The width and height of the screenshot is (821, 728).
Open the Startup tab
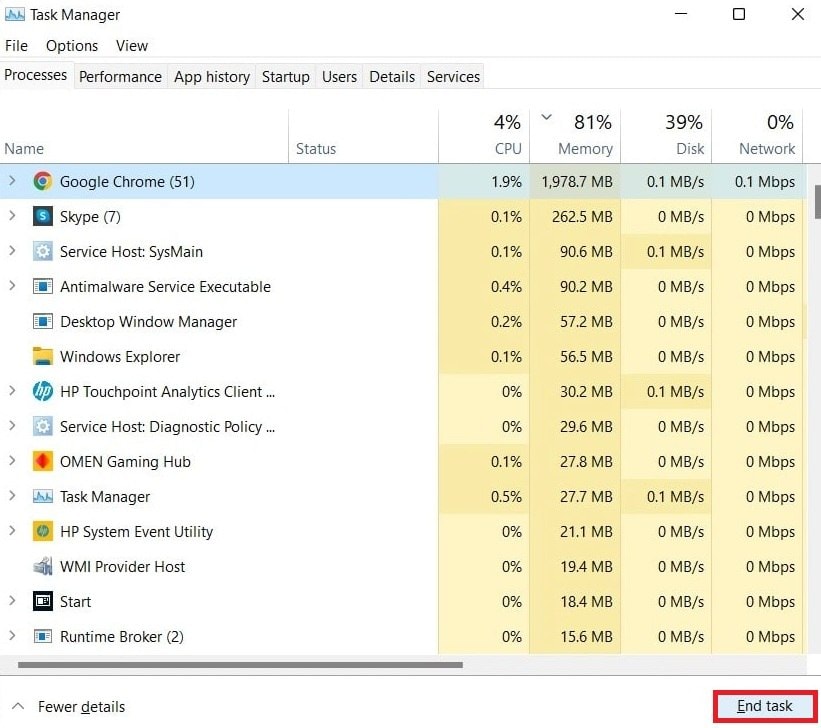point(285,77)
